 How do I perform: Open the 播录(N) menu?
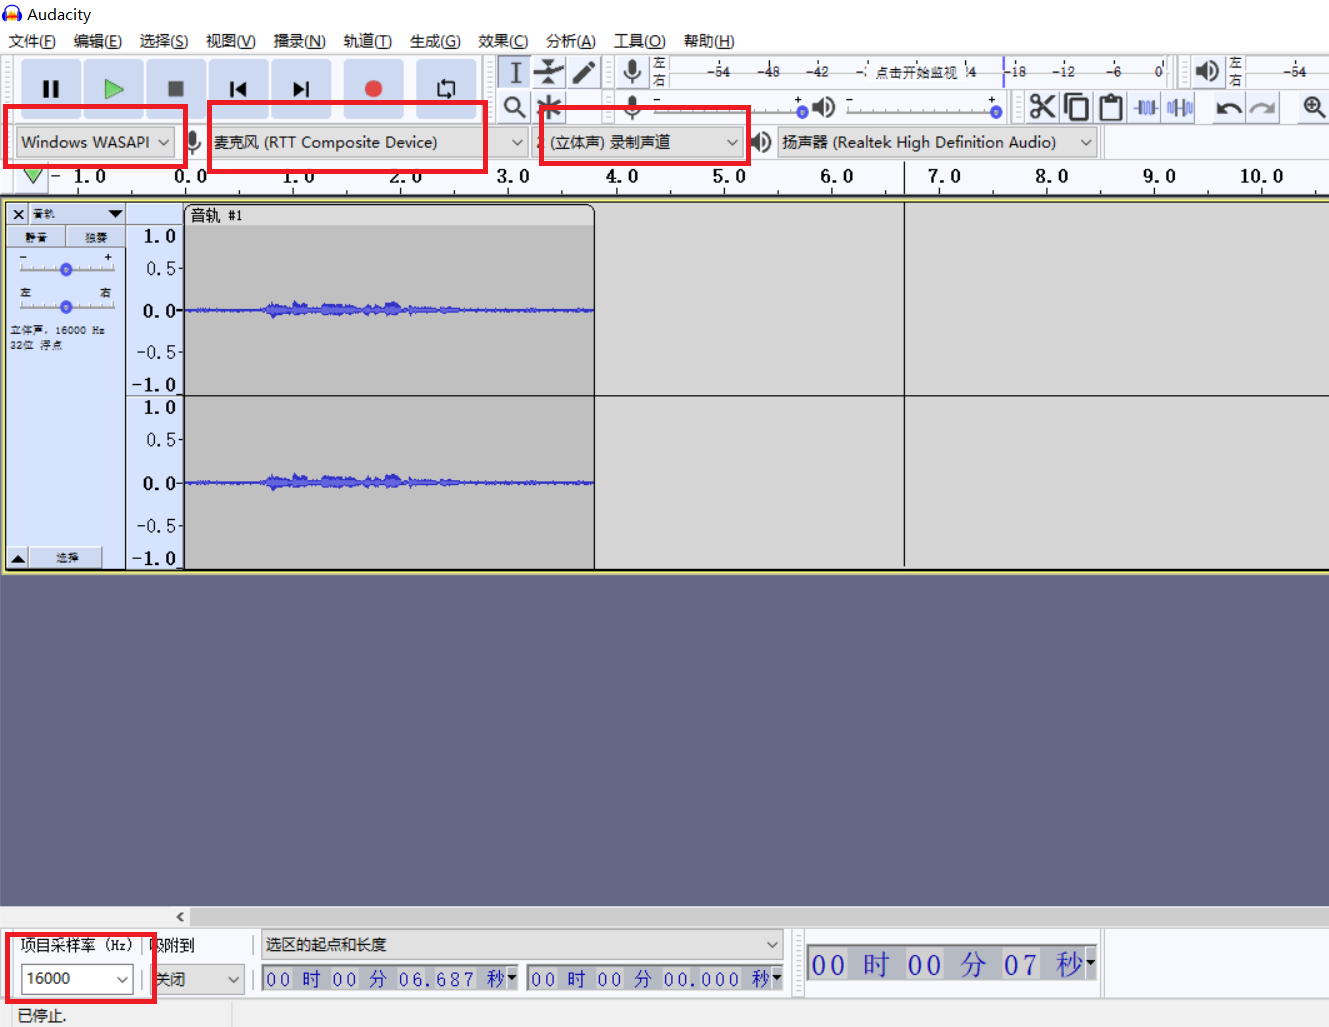(x=299, y=41)
